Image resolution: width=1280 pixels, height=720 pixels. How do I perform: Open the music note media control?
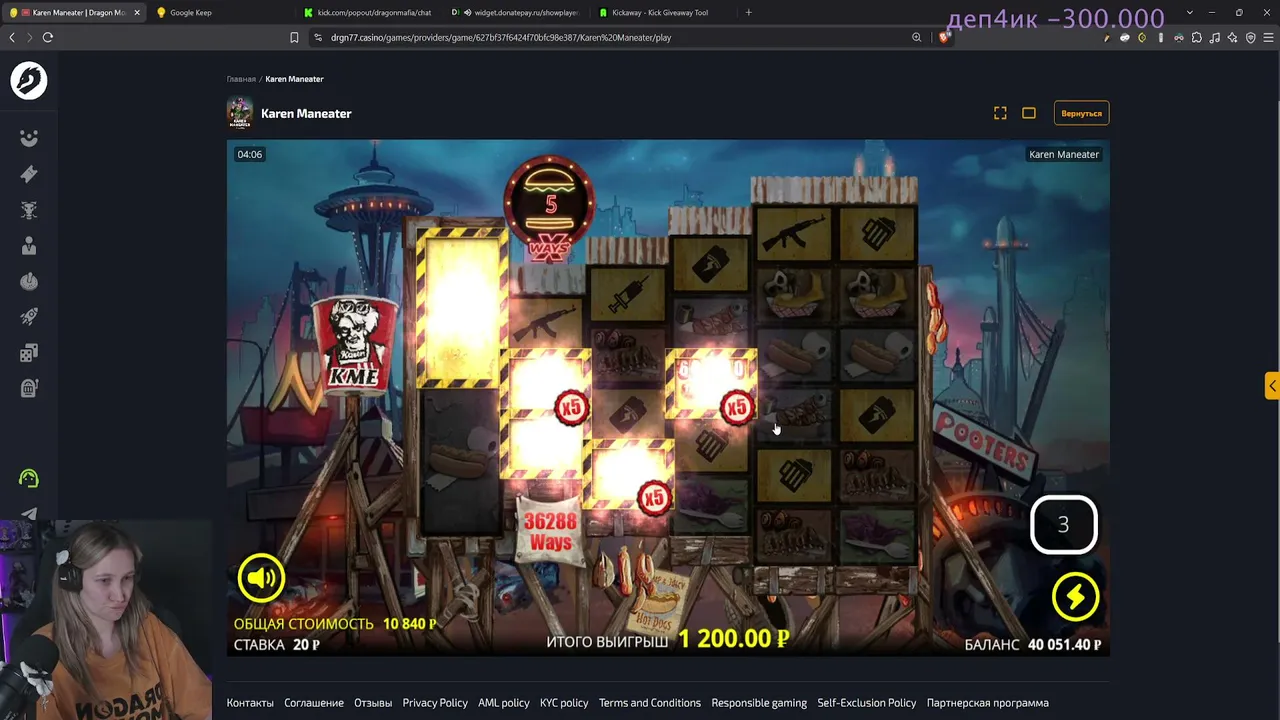1214,38
